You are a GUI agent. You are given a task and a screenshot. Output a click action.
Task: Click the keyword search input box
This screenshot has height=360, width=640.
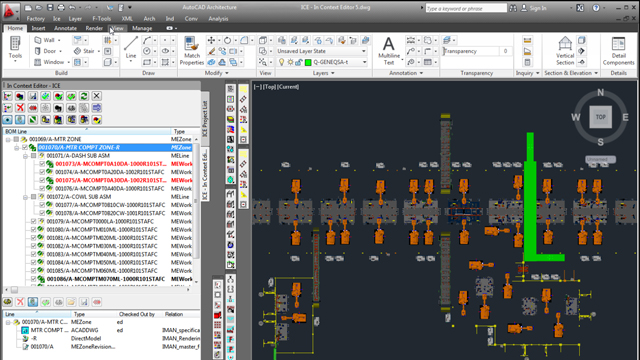pyautogui.click(x=466, y=8)
